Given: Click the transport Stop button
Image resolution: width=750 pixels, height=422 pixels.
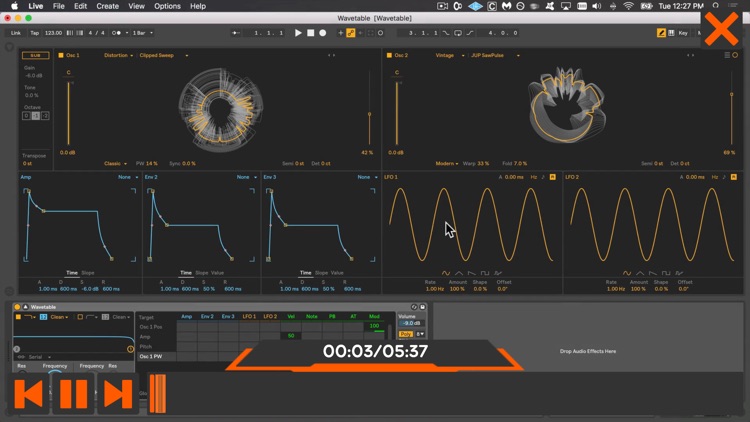Looking at the screenshot, I should click(x=310, y=33).
